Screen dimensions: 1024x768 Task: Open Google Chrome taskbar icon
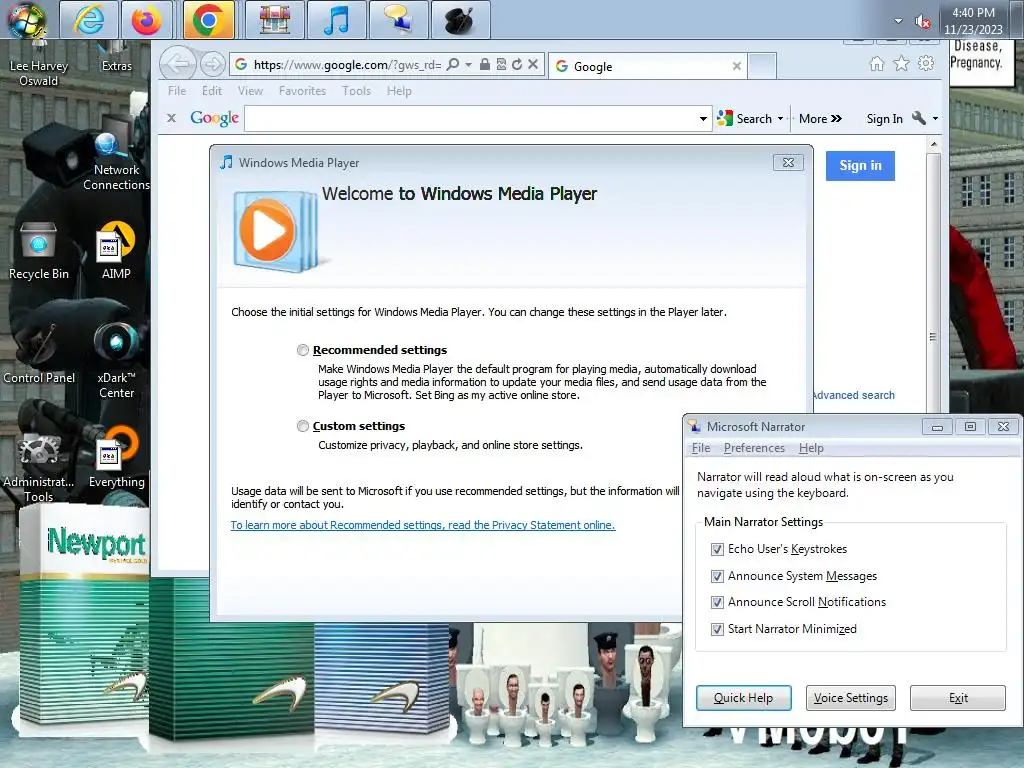(x=208, y=20)
